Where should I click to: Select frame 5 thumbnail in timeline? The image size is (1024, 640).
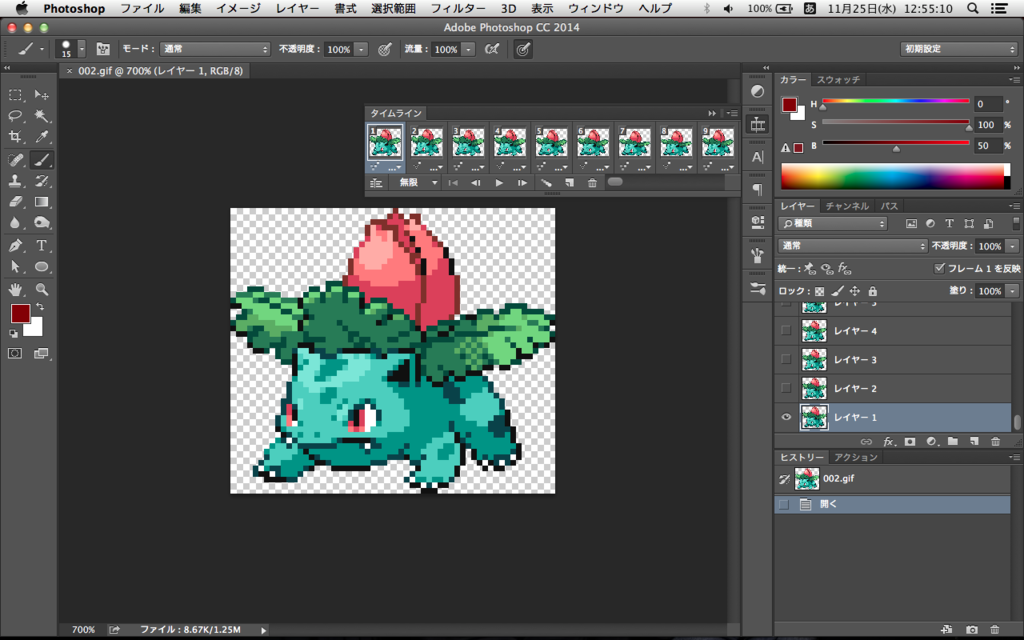(x=550, y=143)
